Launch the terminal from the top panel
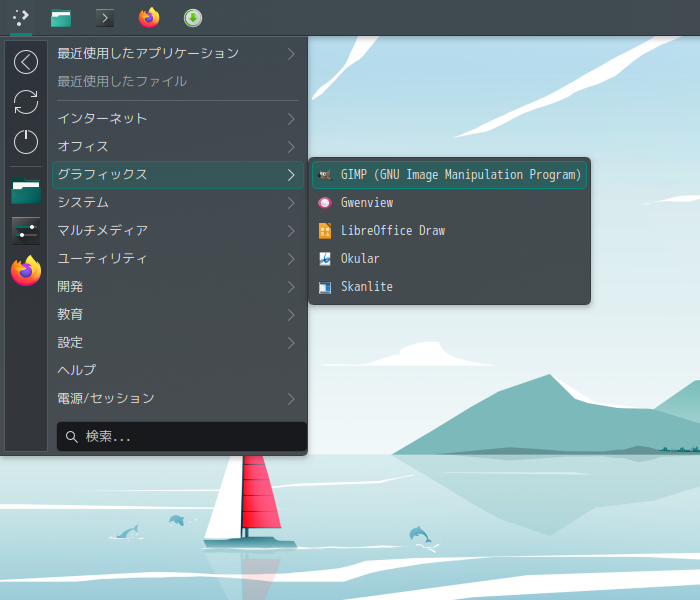The image size is (700, 600). point(105,18)
